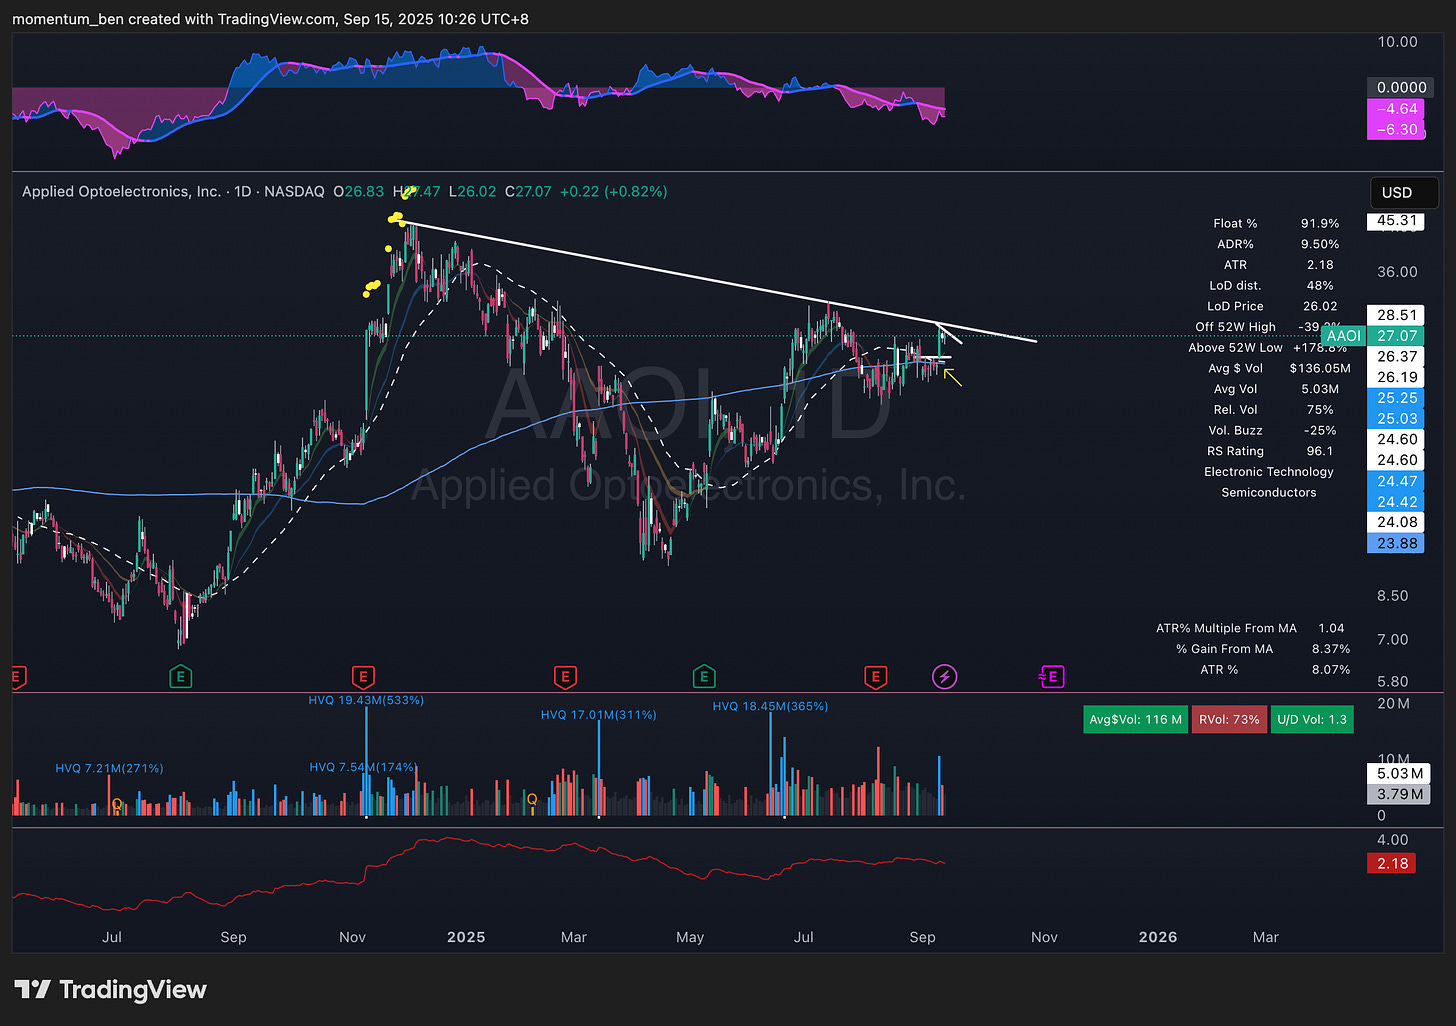Viewport: 1456px width, 1026px height.
Task: Click the ADR% 9.50% stat row
Action: (1279, 244)
